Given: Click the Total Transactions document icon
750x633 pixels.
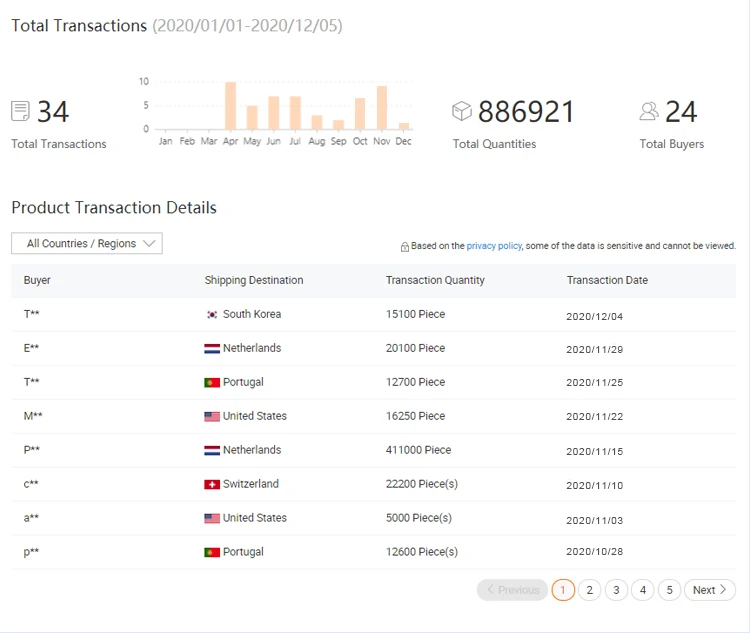Looking at the screenshot, I should (x=20, y=111).
